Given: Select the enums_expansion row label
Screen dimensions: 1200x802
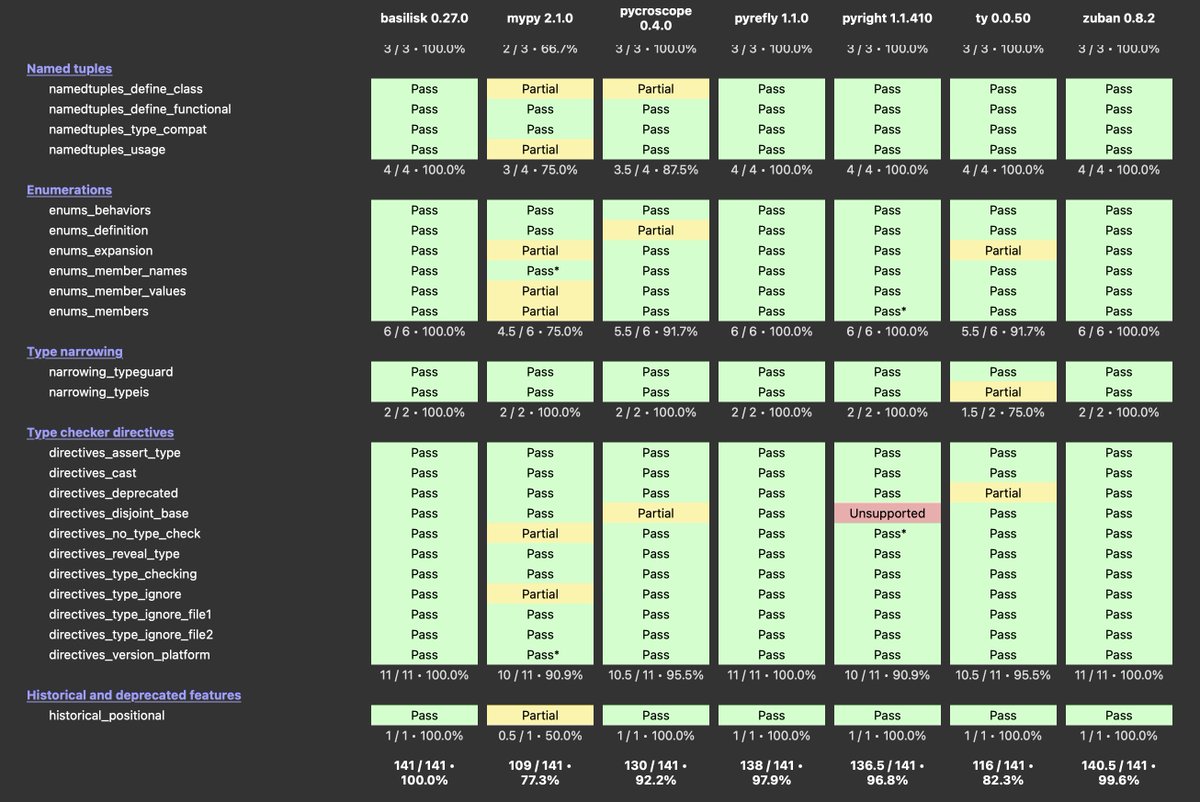Looking at the screenshot, I should coord(100,250).
